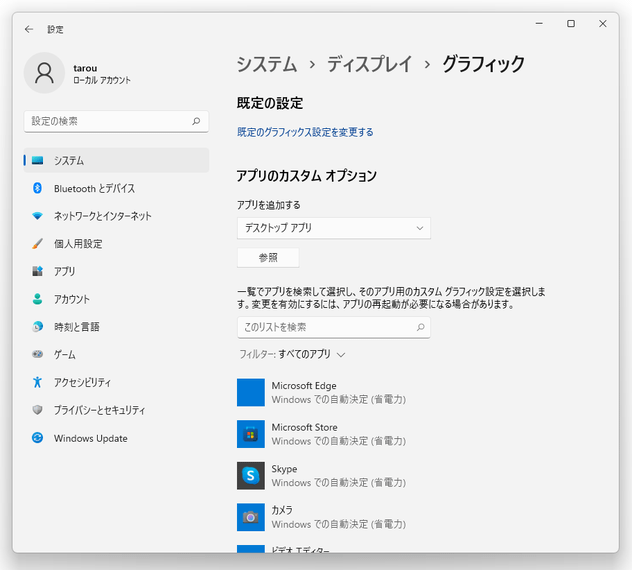Open プライバシーとセキュリティ category
632x570 pixels.
[x=116, y=410]
